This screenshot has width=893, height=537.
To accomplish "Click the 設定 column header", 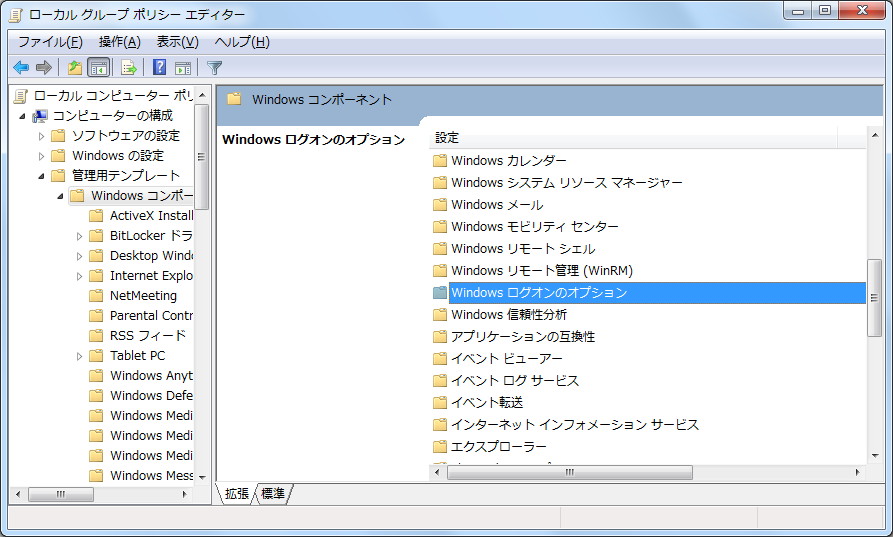I will (x=633, y=138).
